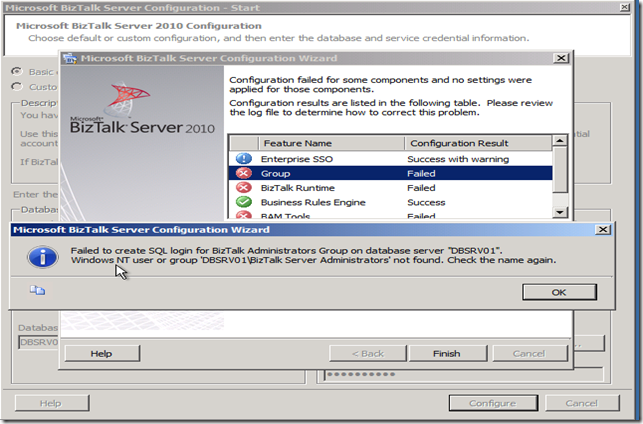
Task: Click the Feature Name column header
Action: click(331, 143)
